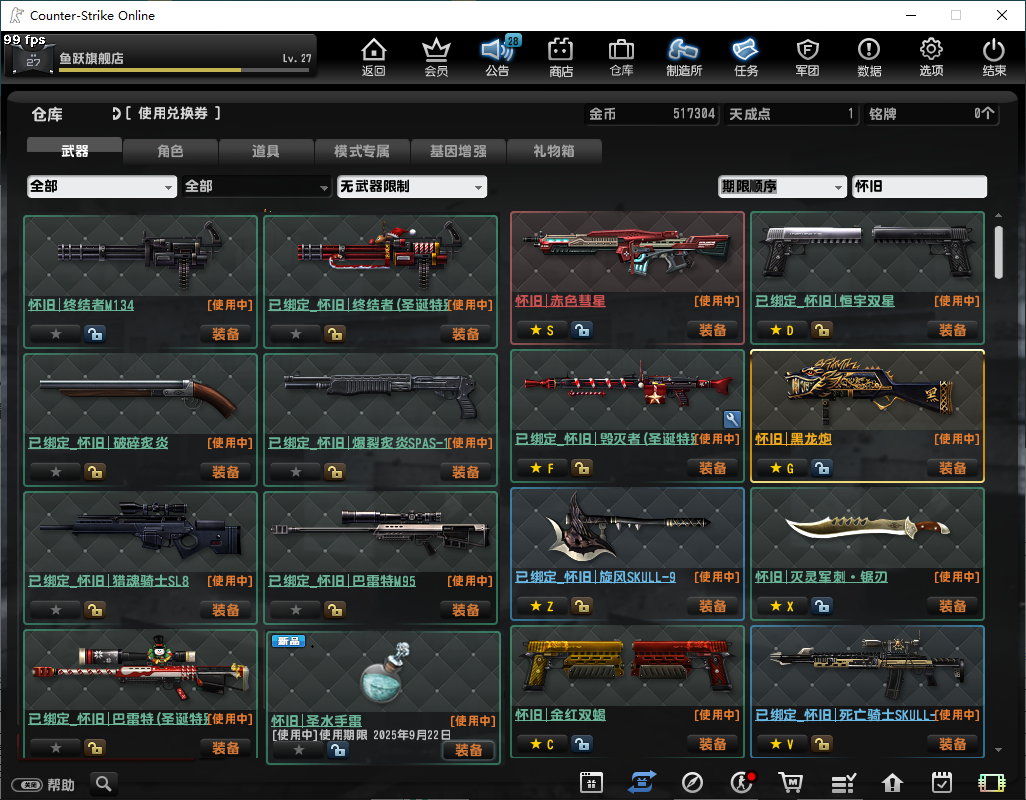This screenshot has width=1026, height=800.
Task: Equip the 怀旧|圣水手雷 grenade
Action: coord(469,750)
